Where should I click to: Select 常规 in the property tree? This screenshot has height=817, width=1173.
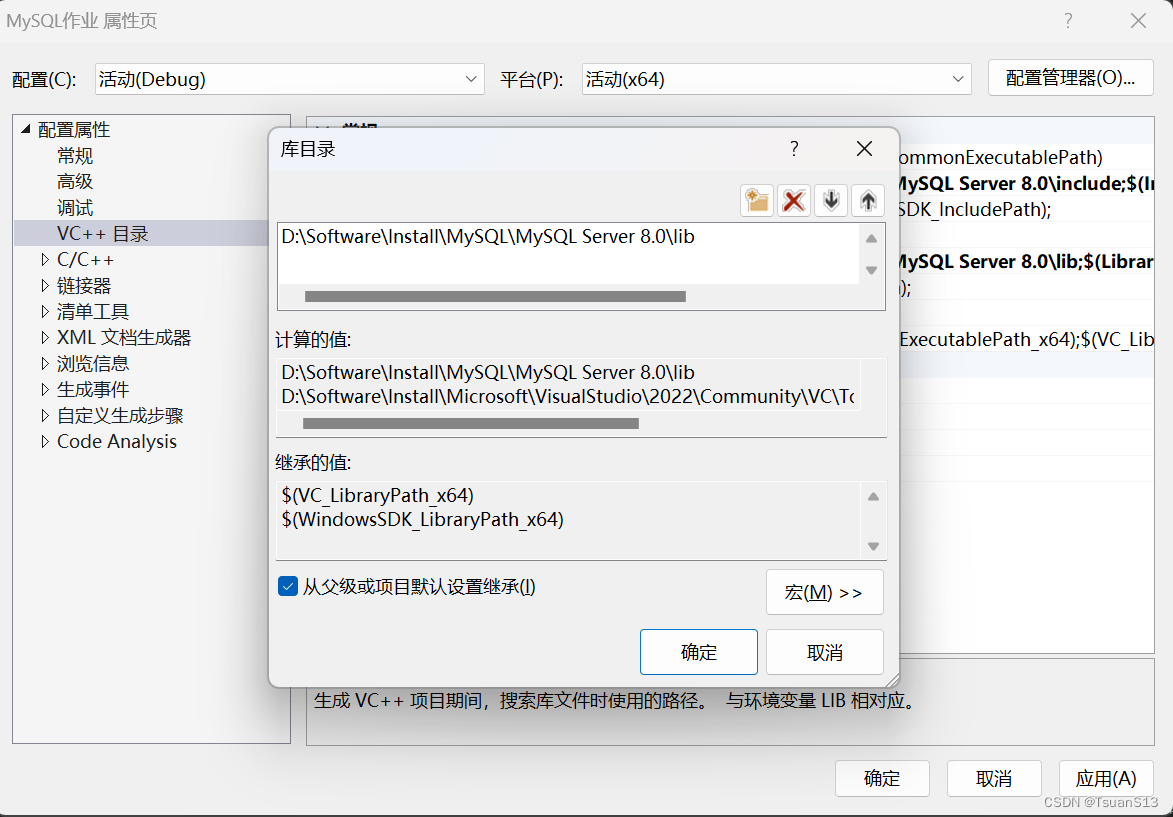pos(75,156)
